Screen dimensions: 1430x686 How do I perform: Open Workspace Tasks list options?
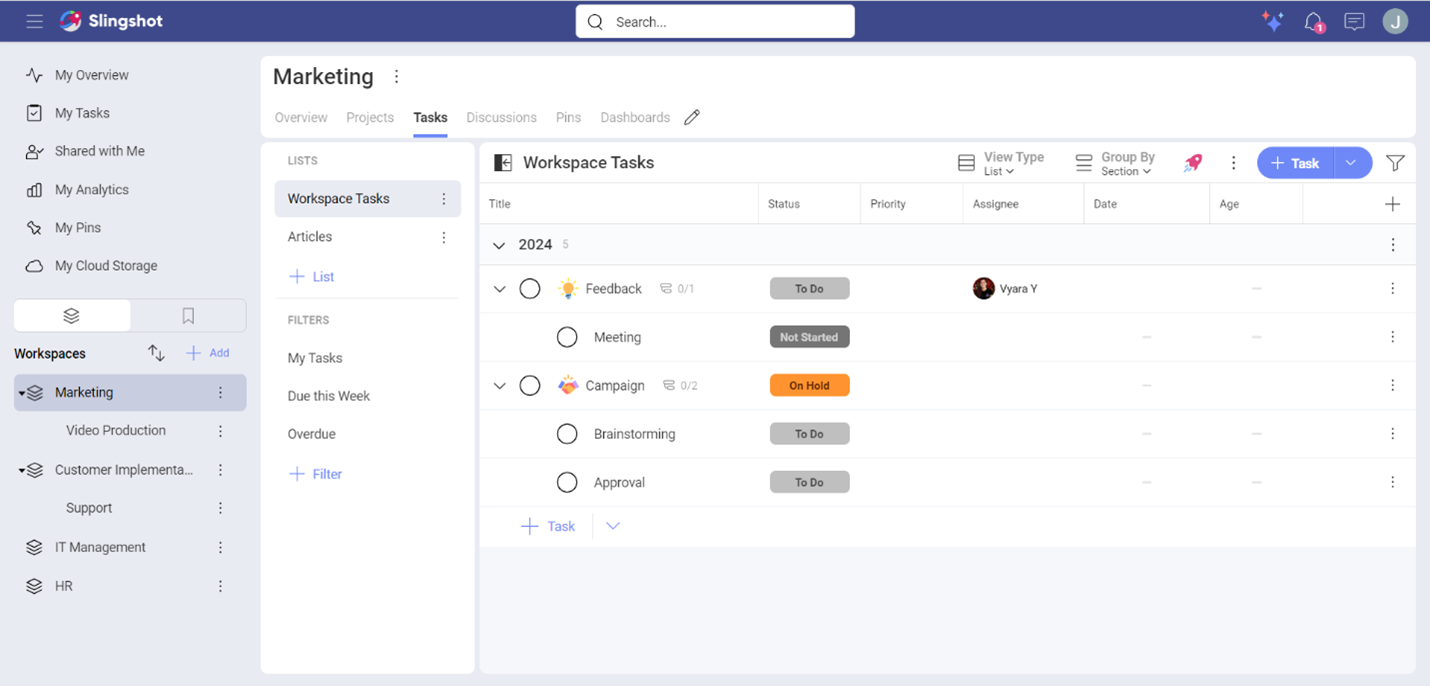coord(444,199)
